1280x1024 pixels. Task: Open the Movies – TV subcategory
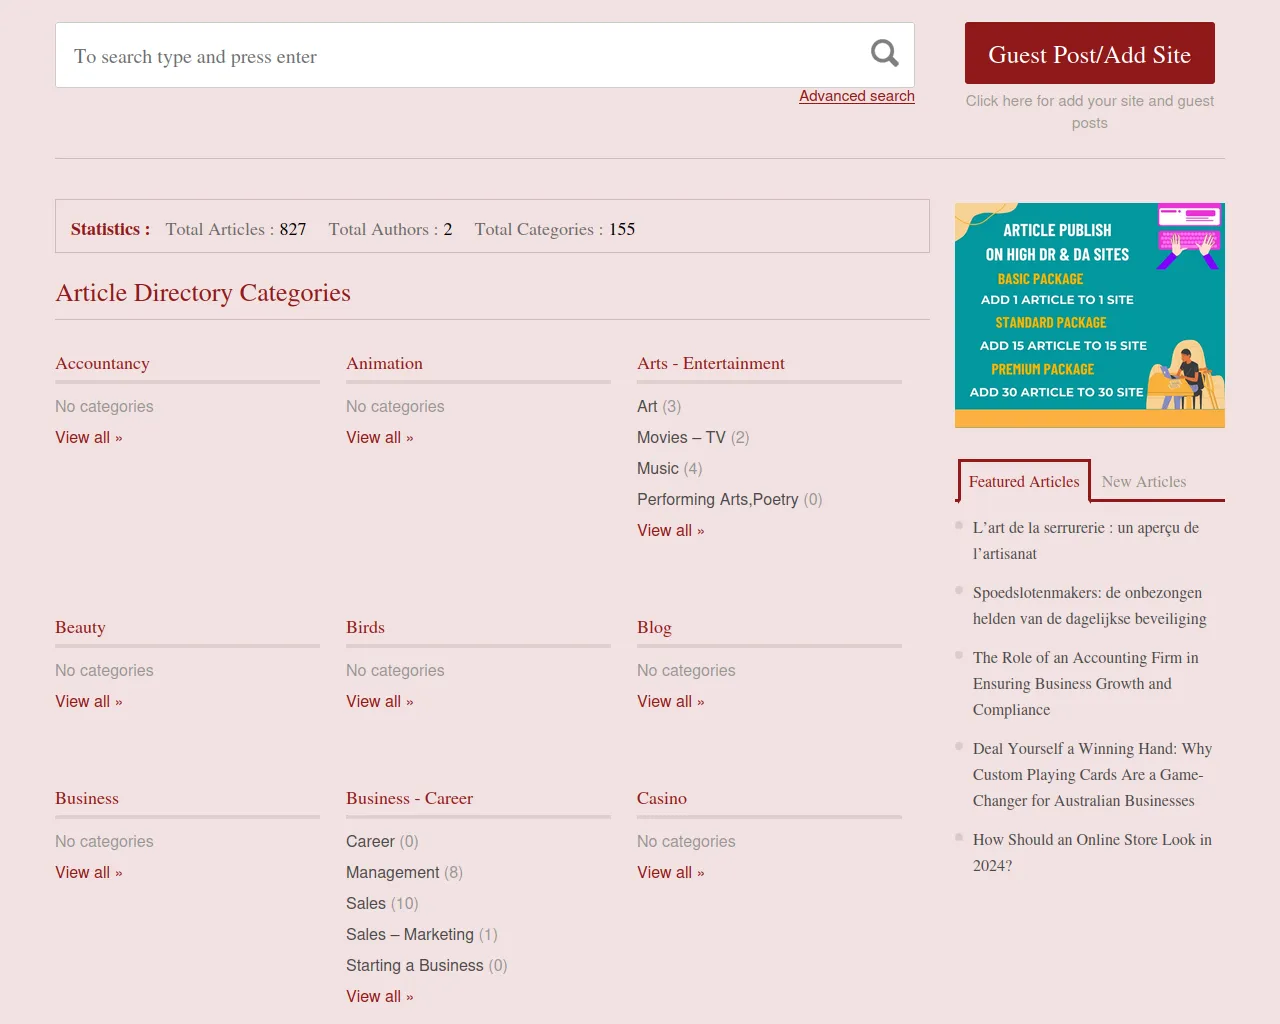coord(681,438)
